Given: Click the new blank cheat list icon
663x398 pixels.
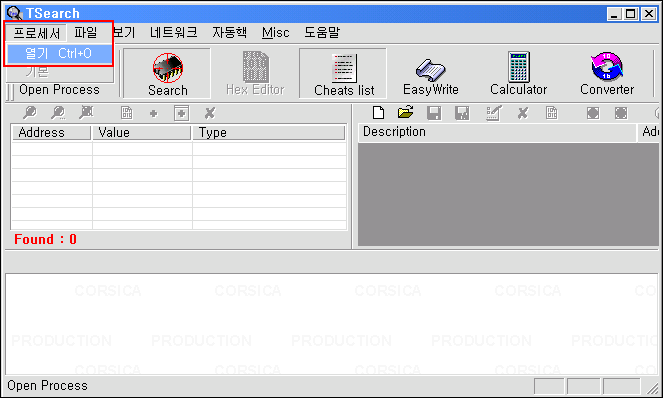Looking at the screenshot, I should click(378, 113).
